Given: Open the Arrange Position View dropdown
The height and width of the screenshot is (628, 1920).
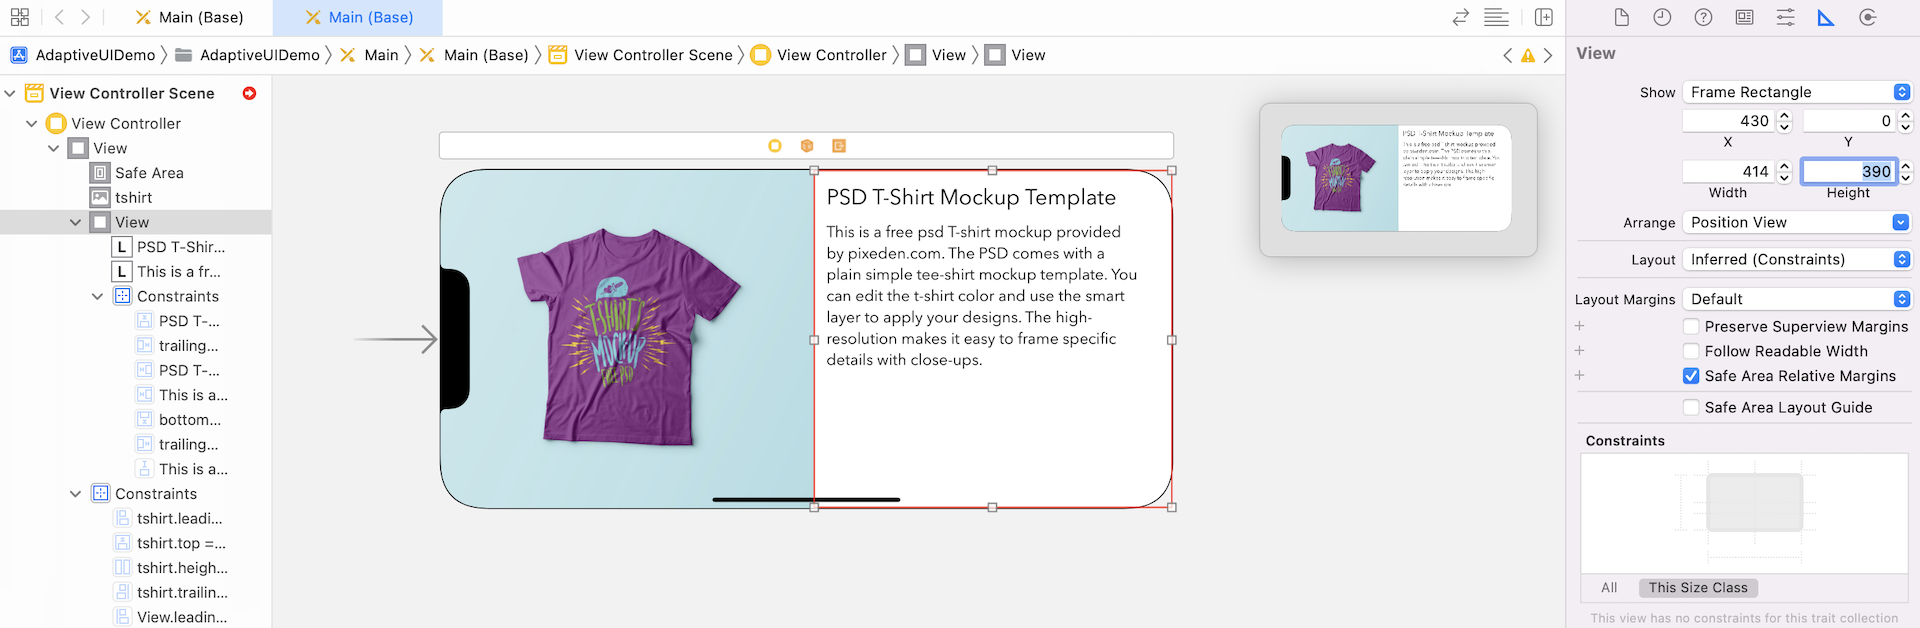Looking at the screenshot, I should [1796, 222].
